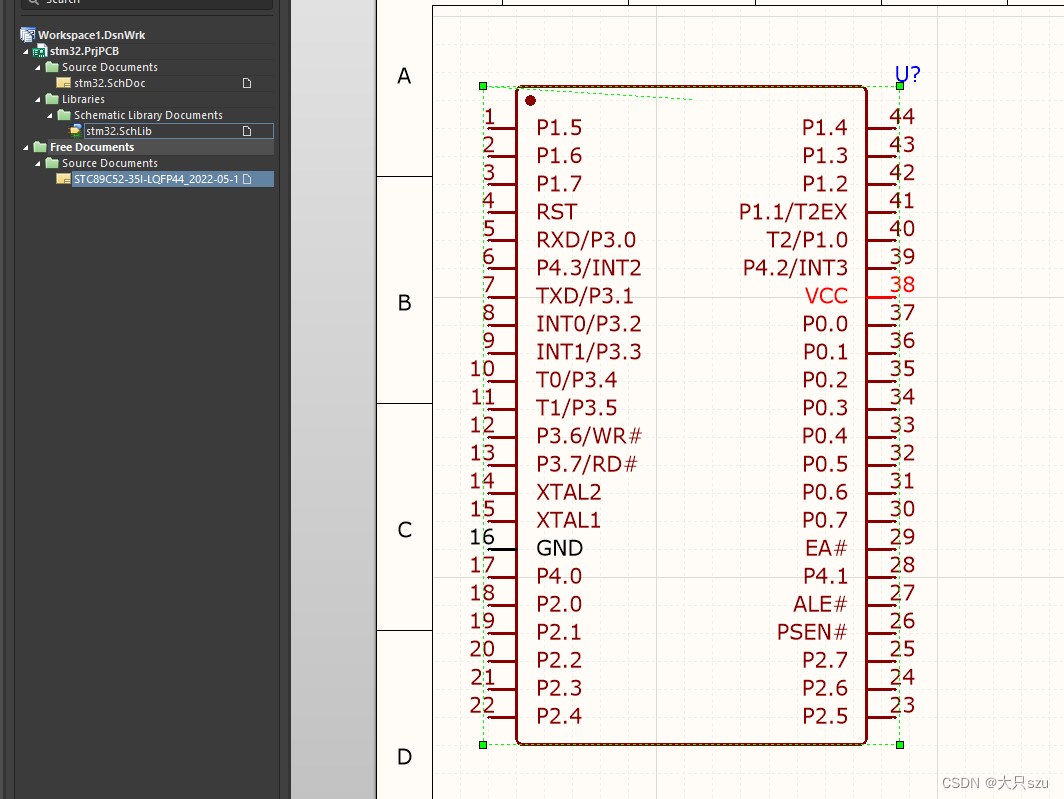Viewport: 1064px width, 799px height.
Task: Click the U? designator label
Action: pos(907,73)
